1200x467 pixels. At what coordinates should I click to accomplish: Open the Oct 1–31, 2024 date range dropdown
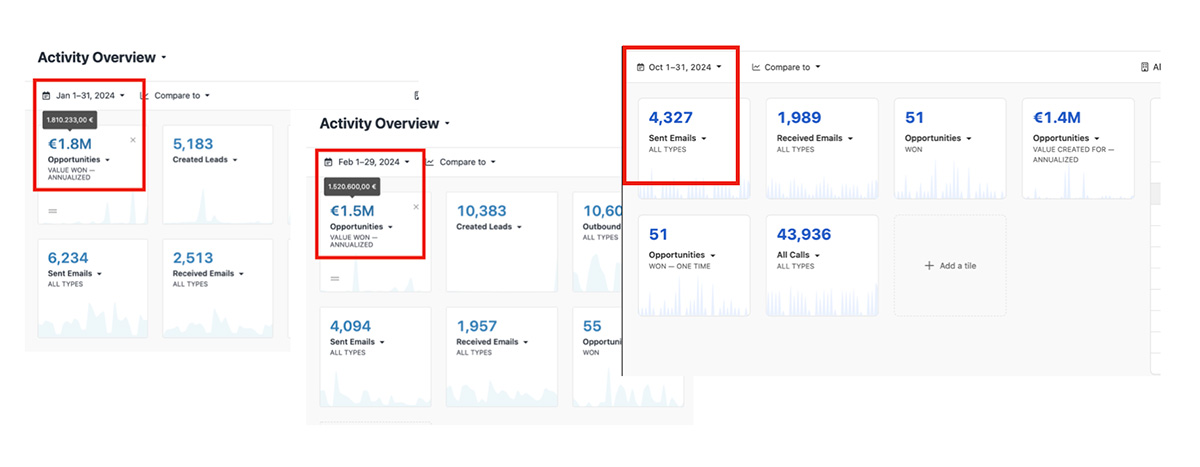(x=685, y=67)
